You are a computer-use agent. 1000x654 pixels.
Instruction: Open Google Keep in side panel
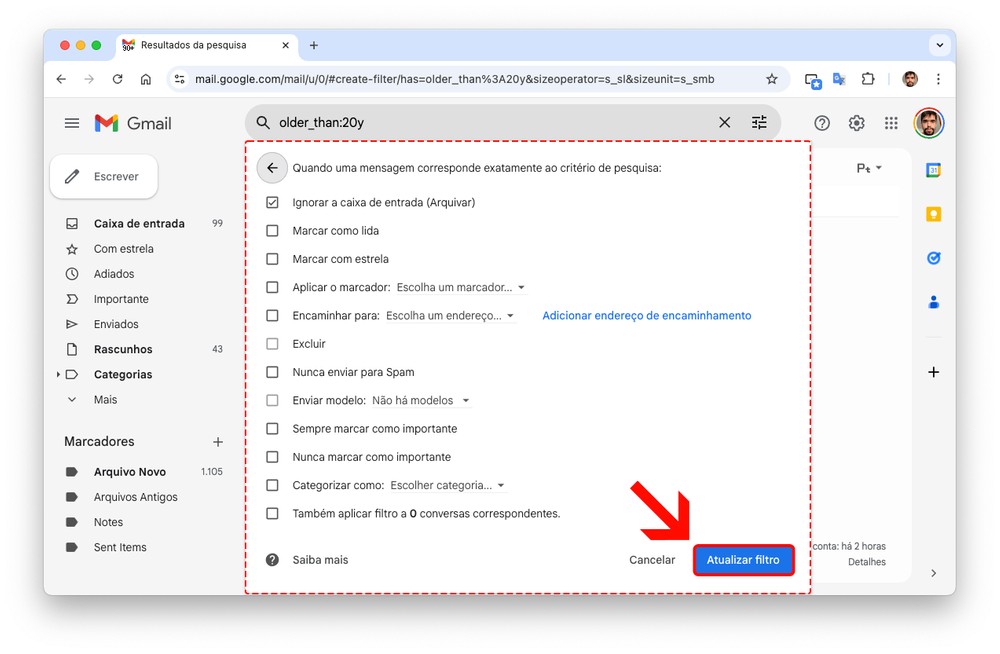pyautogui.click(x=933, y=214)
